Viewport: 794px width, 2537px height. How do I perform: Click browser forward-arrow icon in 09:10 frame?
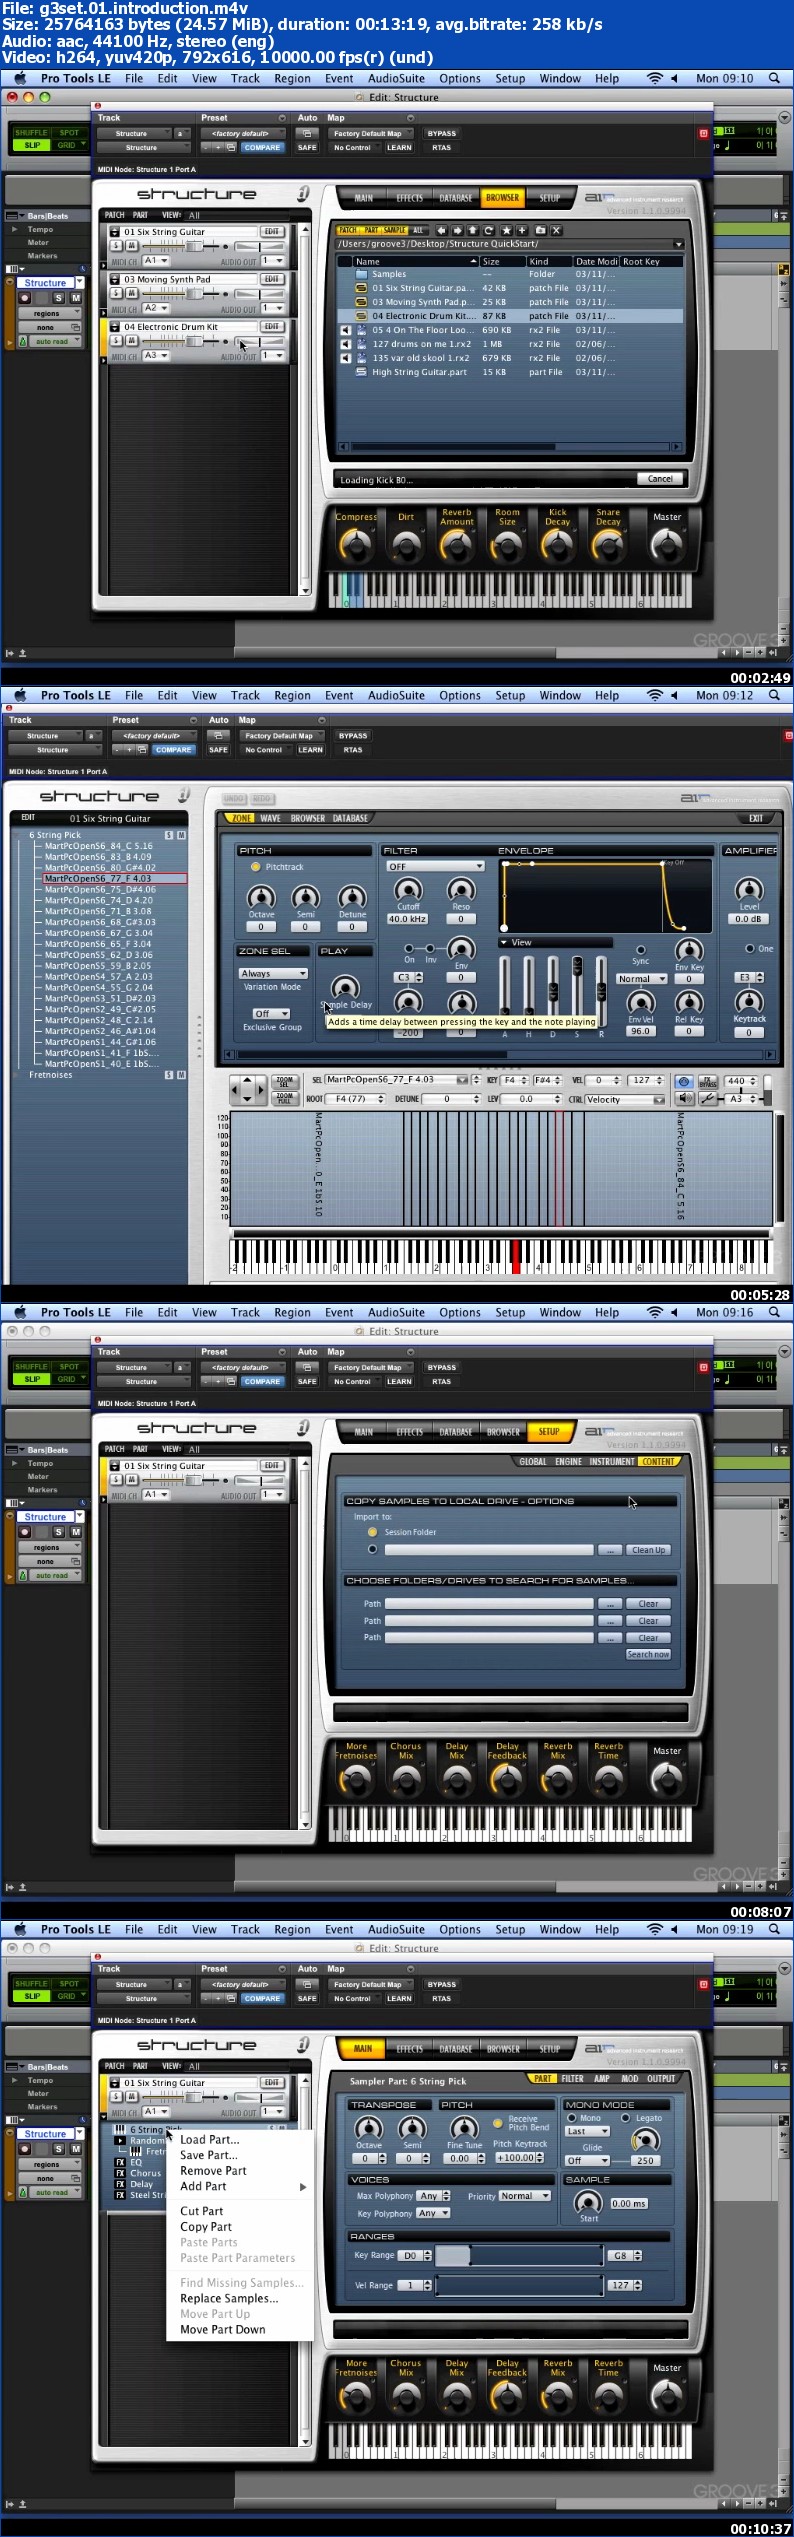click(x=457, y=231)
